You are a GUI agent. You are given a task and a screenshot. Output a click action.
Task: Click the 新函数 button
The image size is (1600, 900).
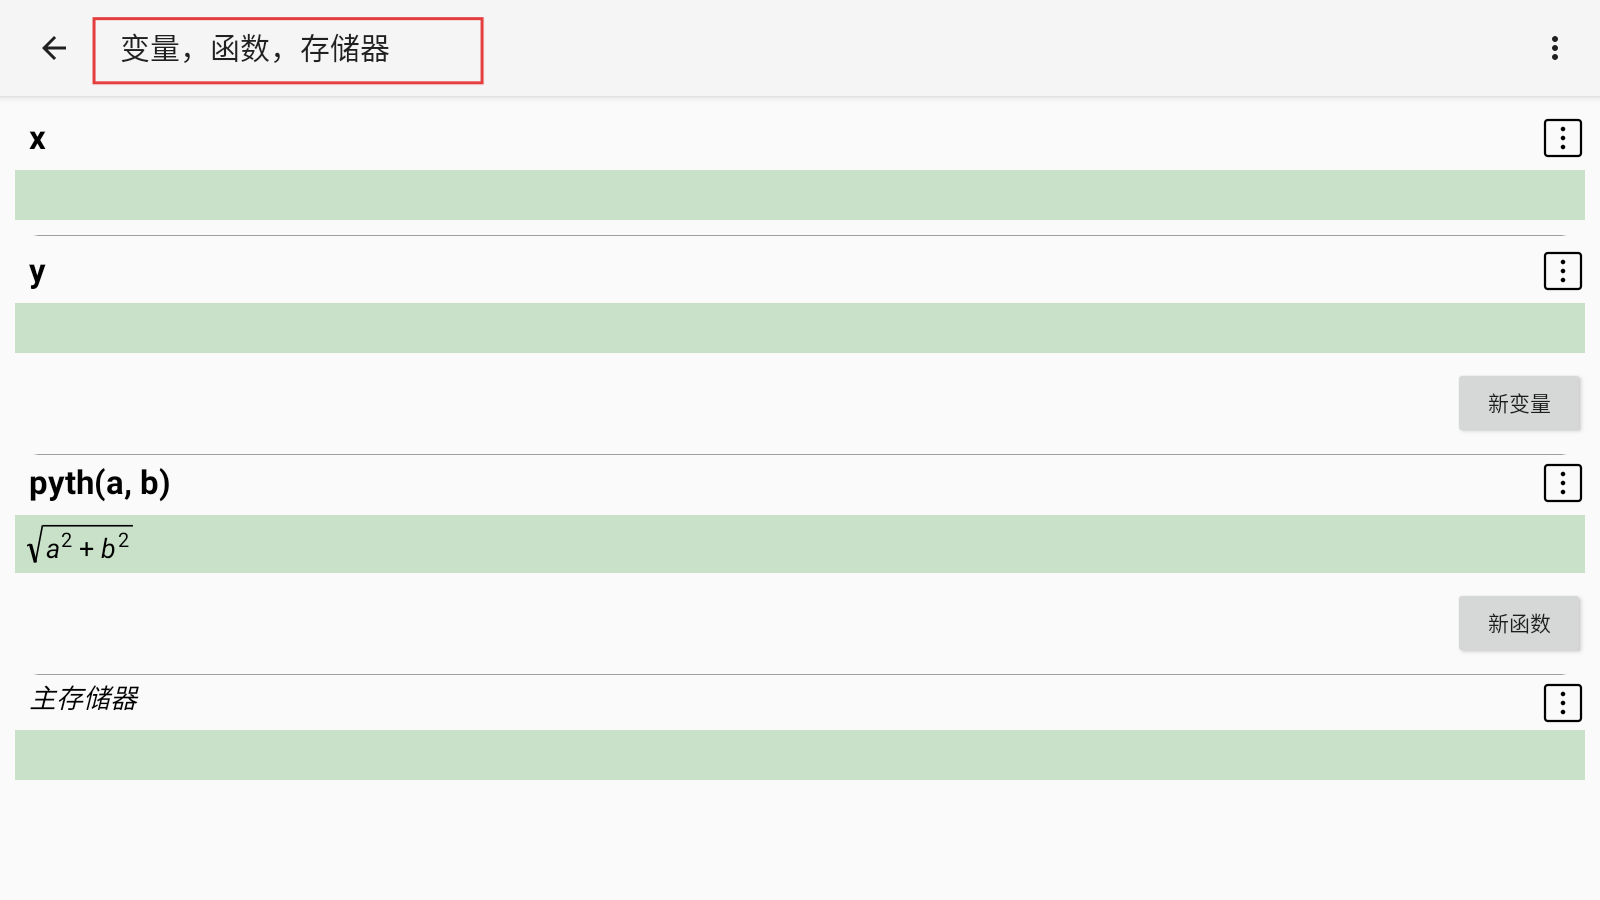(x=1519, y=624)
